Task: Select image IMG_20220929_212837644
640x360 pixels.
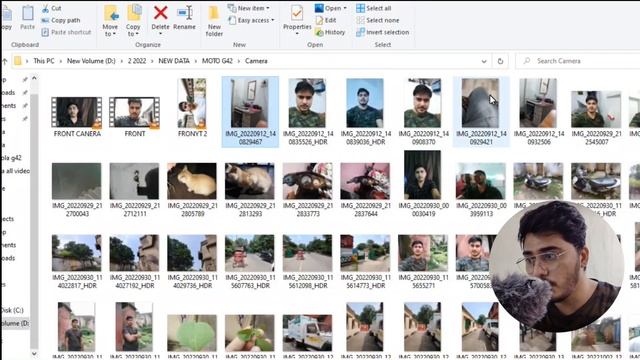Action: (365, 189)
